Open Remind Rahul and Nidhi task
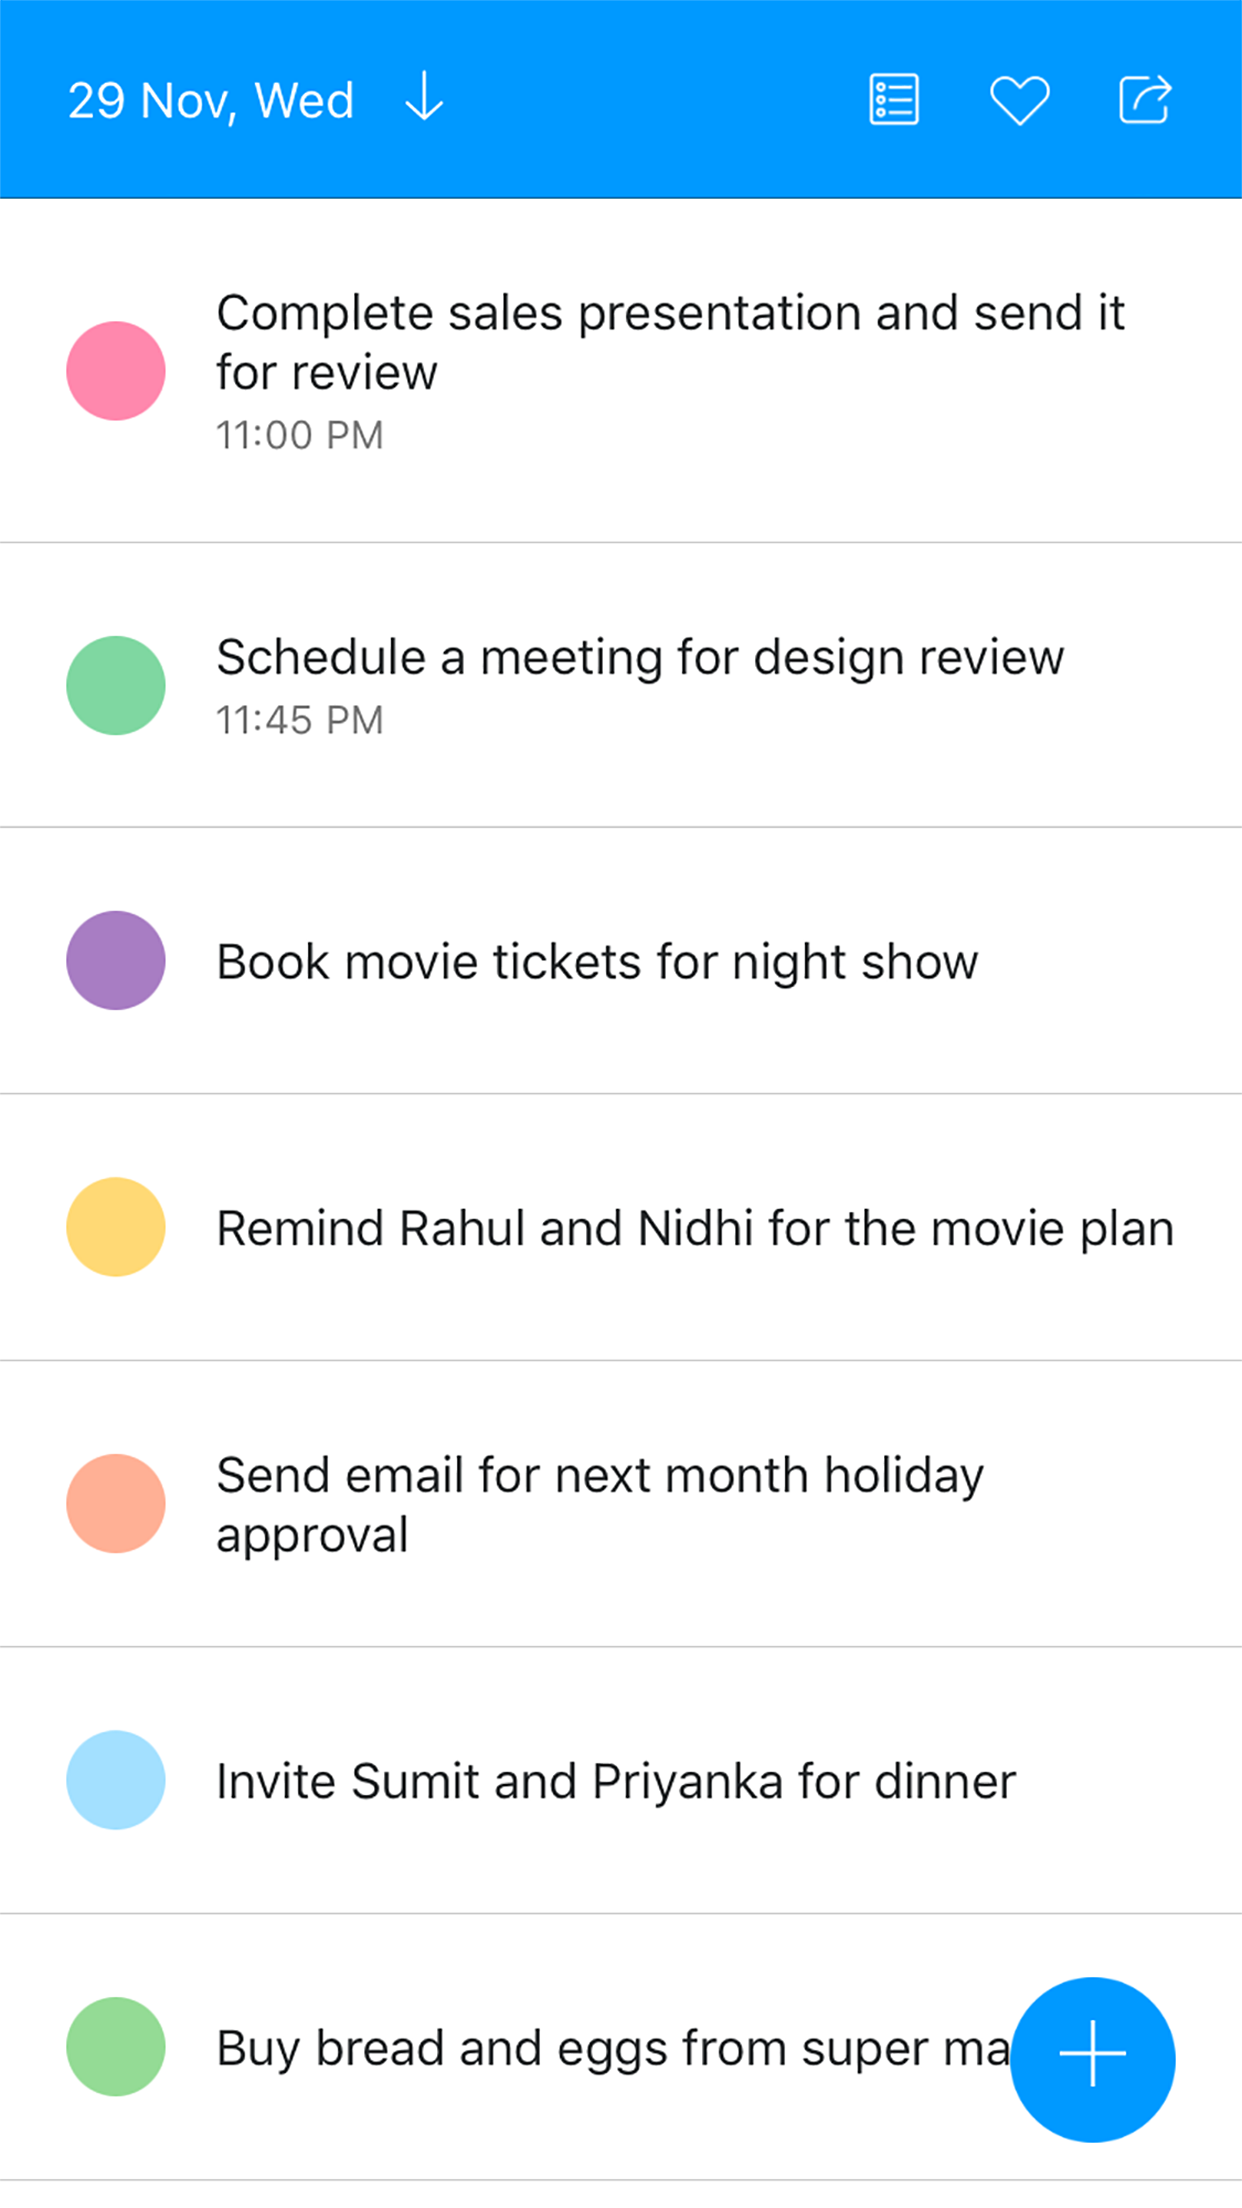Image resolution: width=1242 pixels, height=2208 pixels. coord(695,1228)
